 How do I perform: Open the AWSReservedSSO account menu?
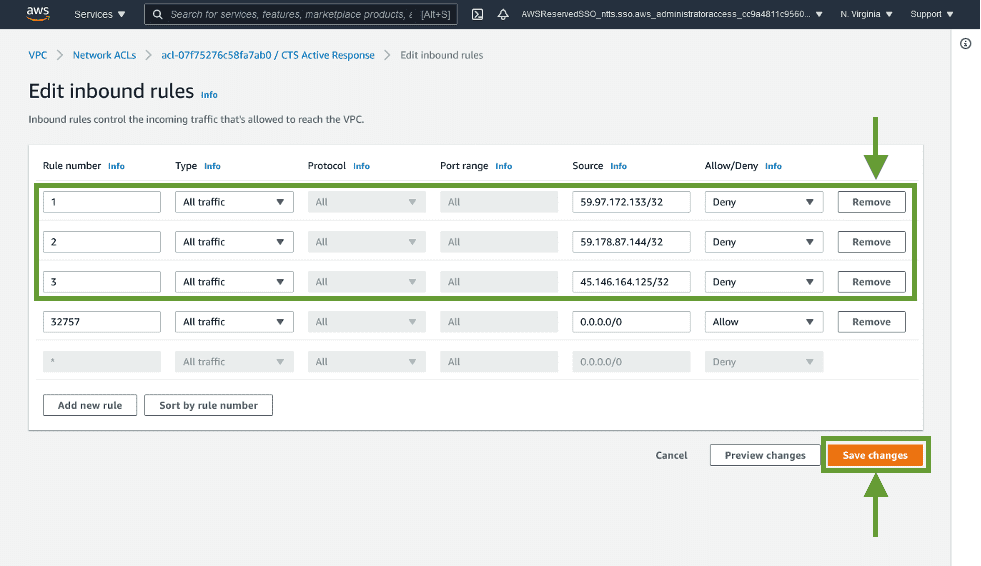pyautogui.click(x=671, y=14)
